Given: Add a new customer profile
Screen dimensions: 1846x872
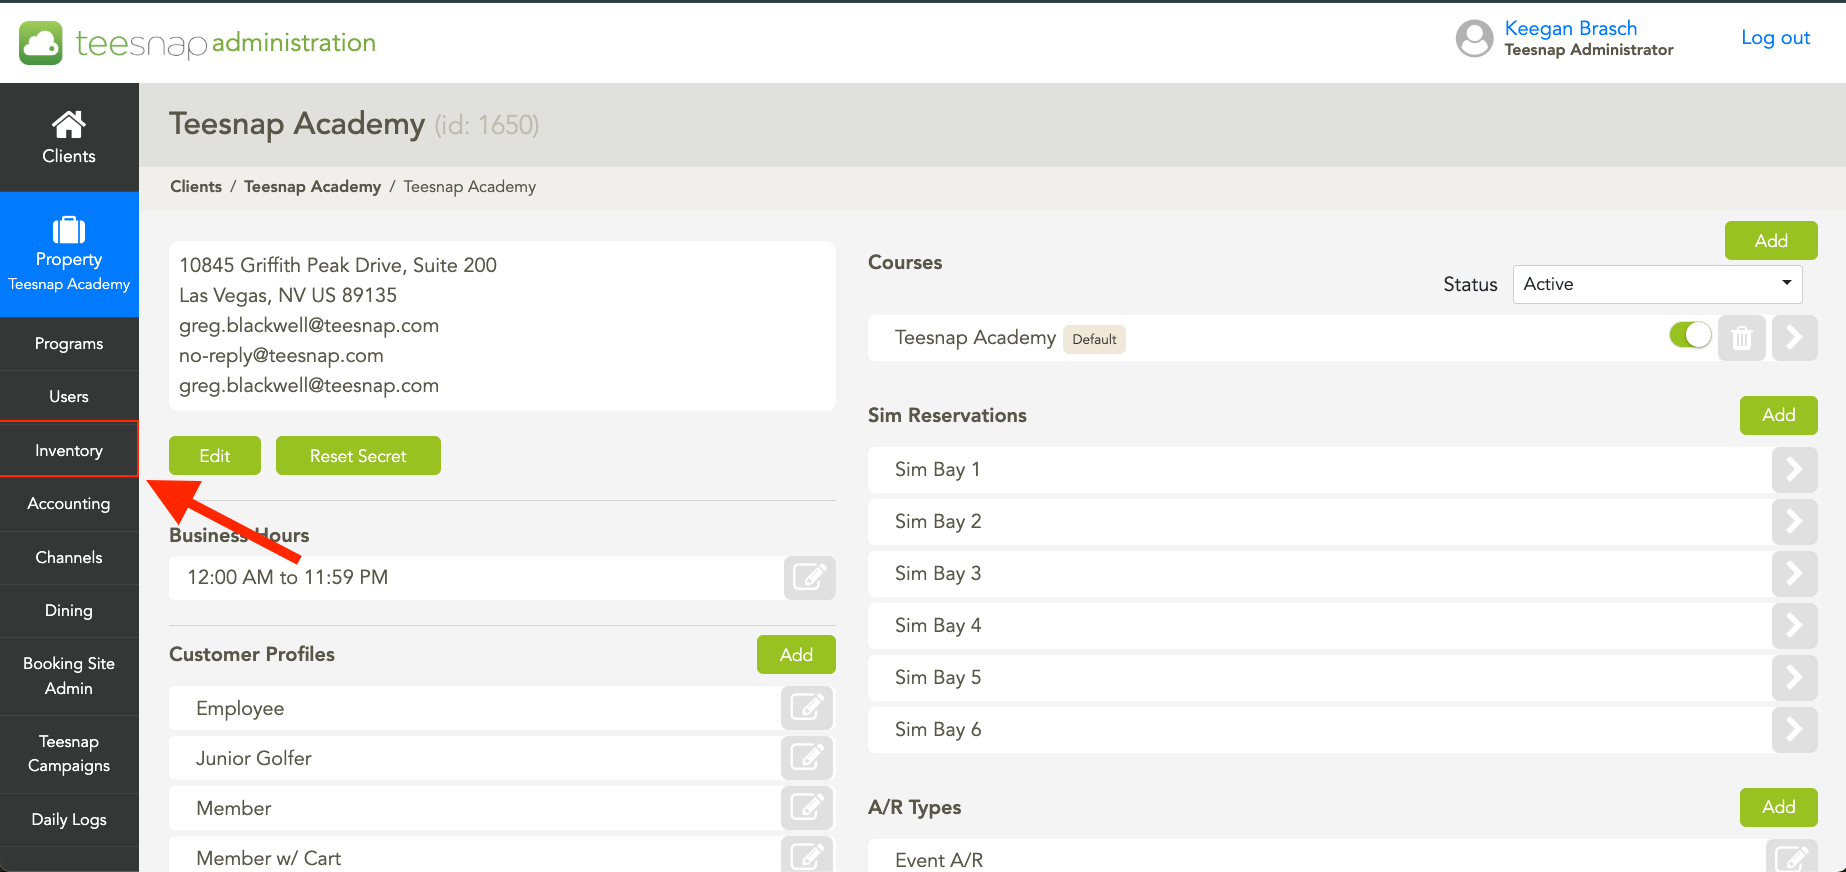Looking at the screenshot, I should pos(796,655).
